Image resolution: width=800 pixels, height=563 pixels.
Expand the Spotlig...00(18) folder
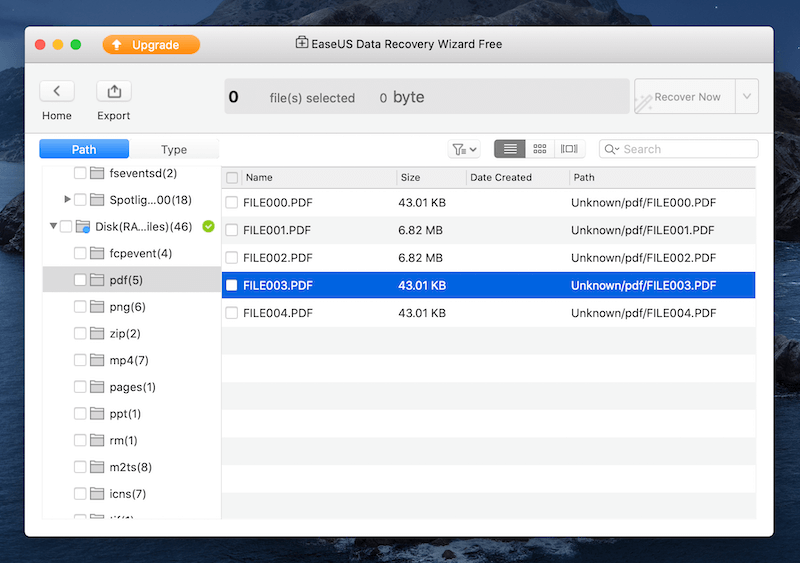[x=67, y=199]
